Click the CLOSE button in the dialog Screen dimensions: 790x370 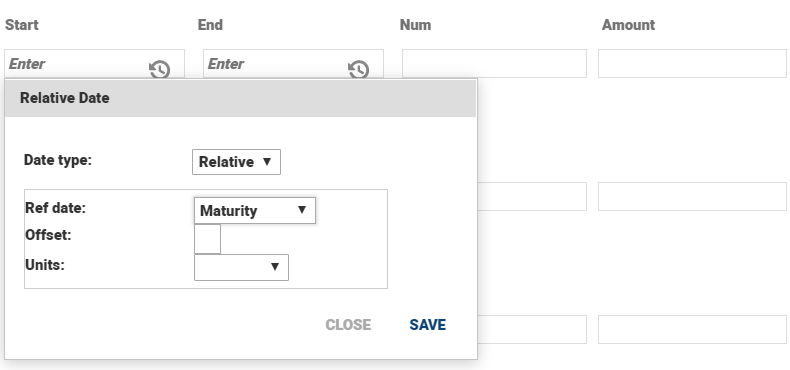(x=348, y=325)
